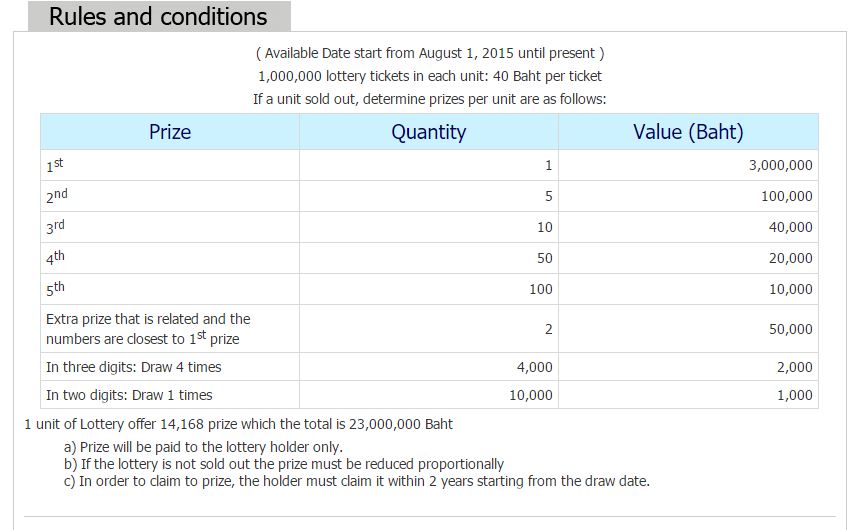Select the Prize column header
The width and height of the screenshot is (863, 530).
170,132
